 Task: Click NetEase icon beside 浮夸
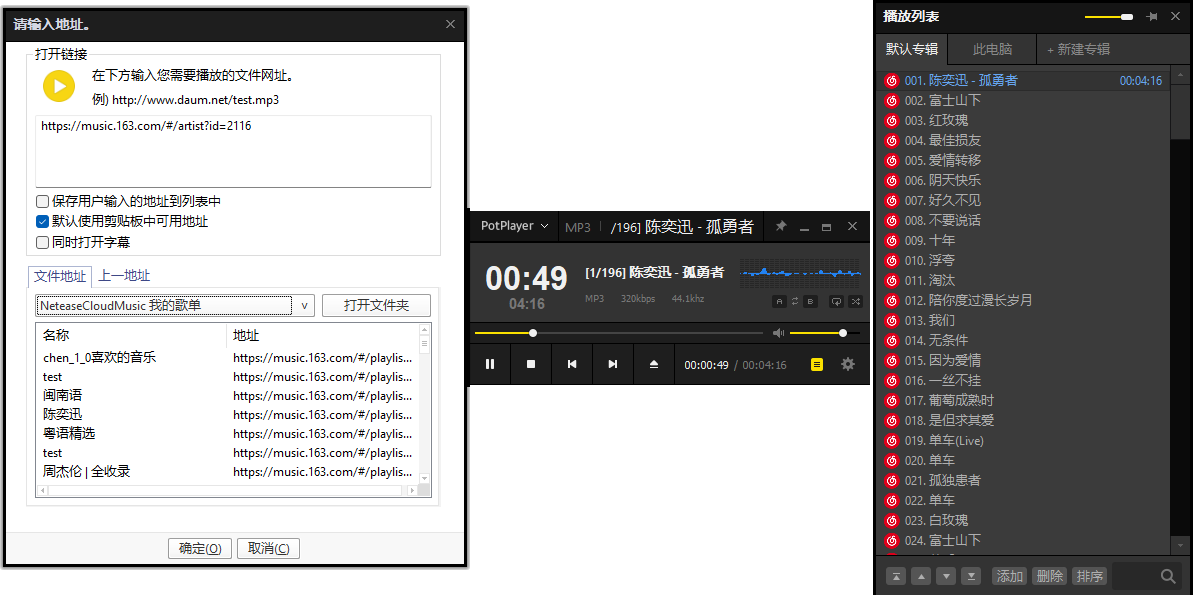click(x=892, y=260)
